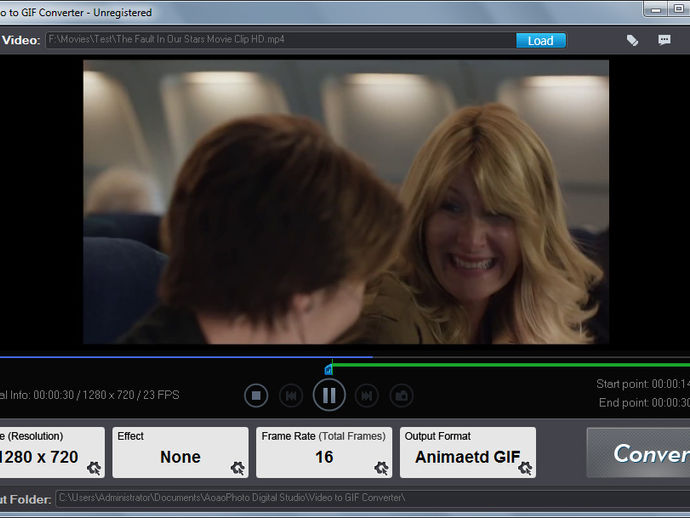This screenshot has height=518, width=690.
Task: Click the green selection range bar
Action: pos(511,365)
